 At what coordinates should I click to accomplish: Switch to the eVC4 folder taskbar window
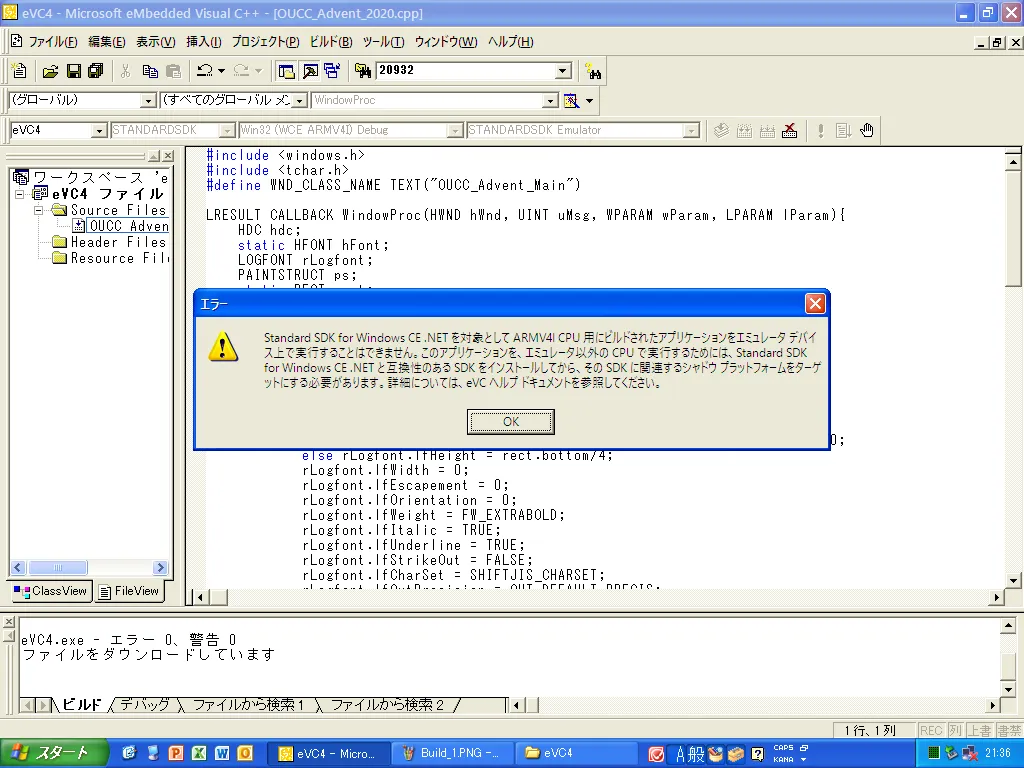[577, 753]
